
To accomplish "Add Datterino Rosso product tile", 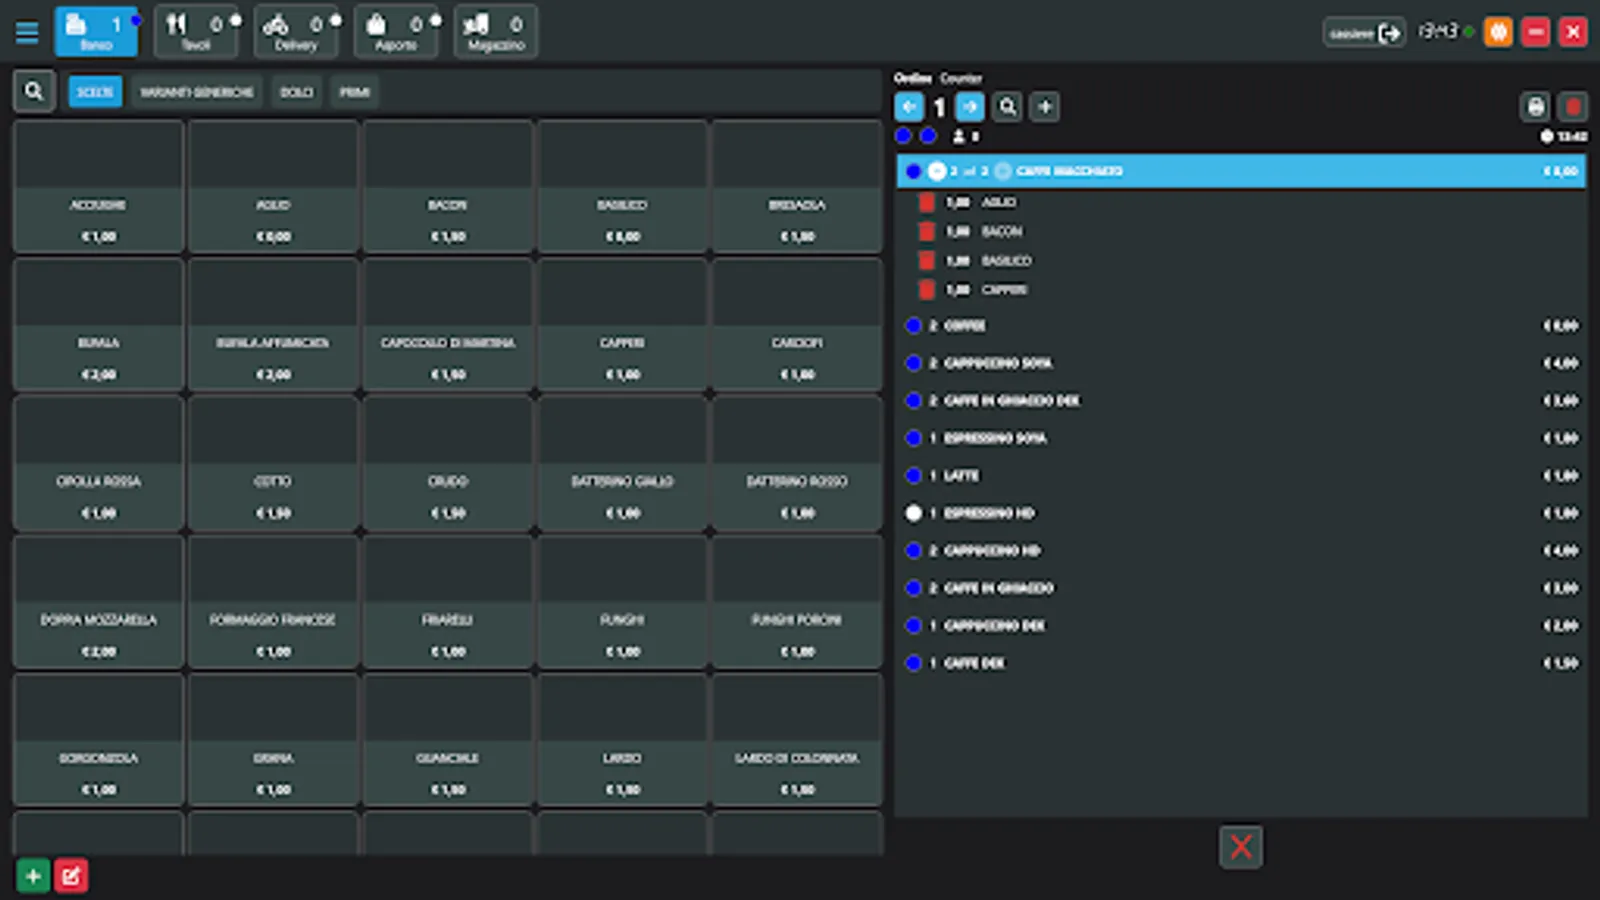I will [797, 463].
